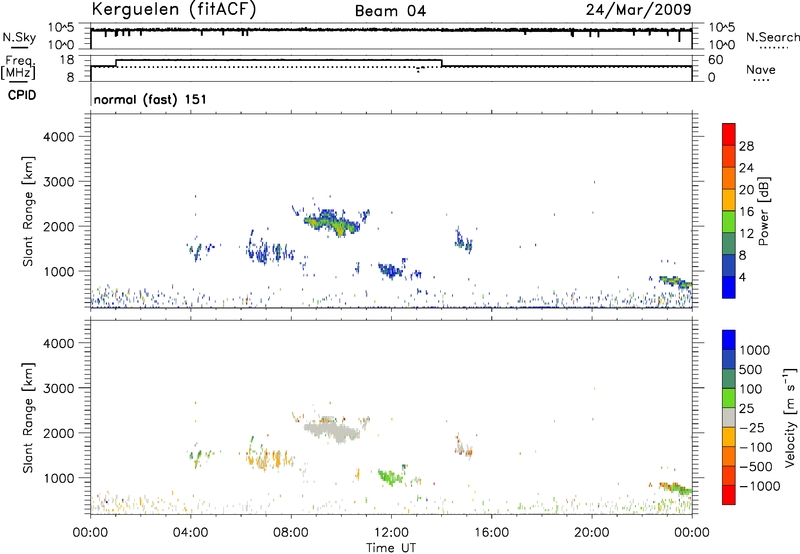This screenshot has width=800, height=554.
Task: Click the '18' frequency axis value
Action: coord(66,60)
